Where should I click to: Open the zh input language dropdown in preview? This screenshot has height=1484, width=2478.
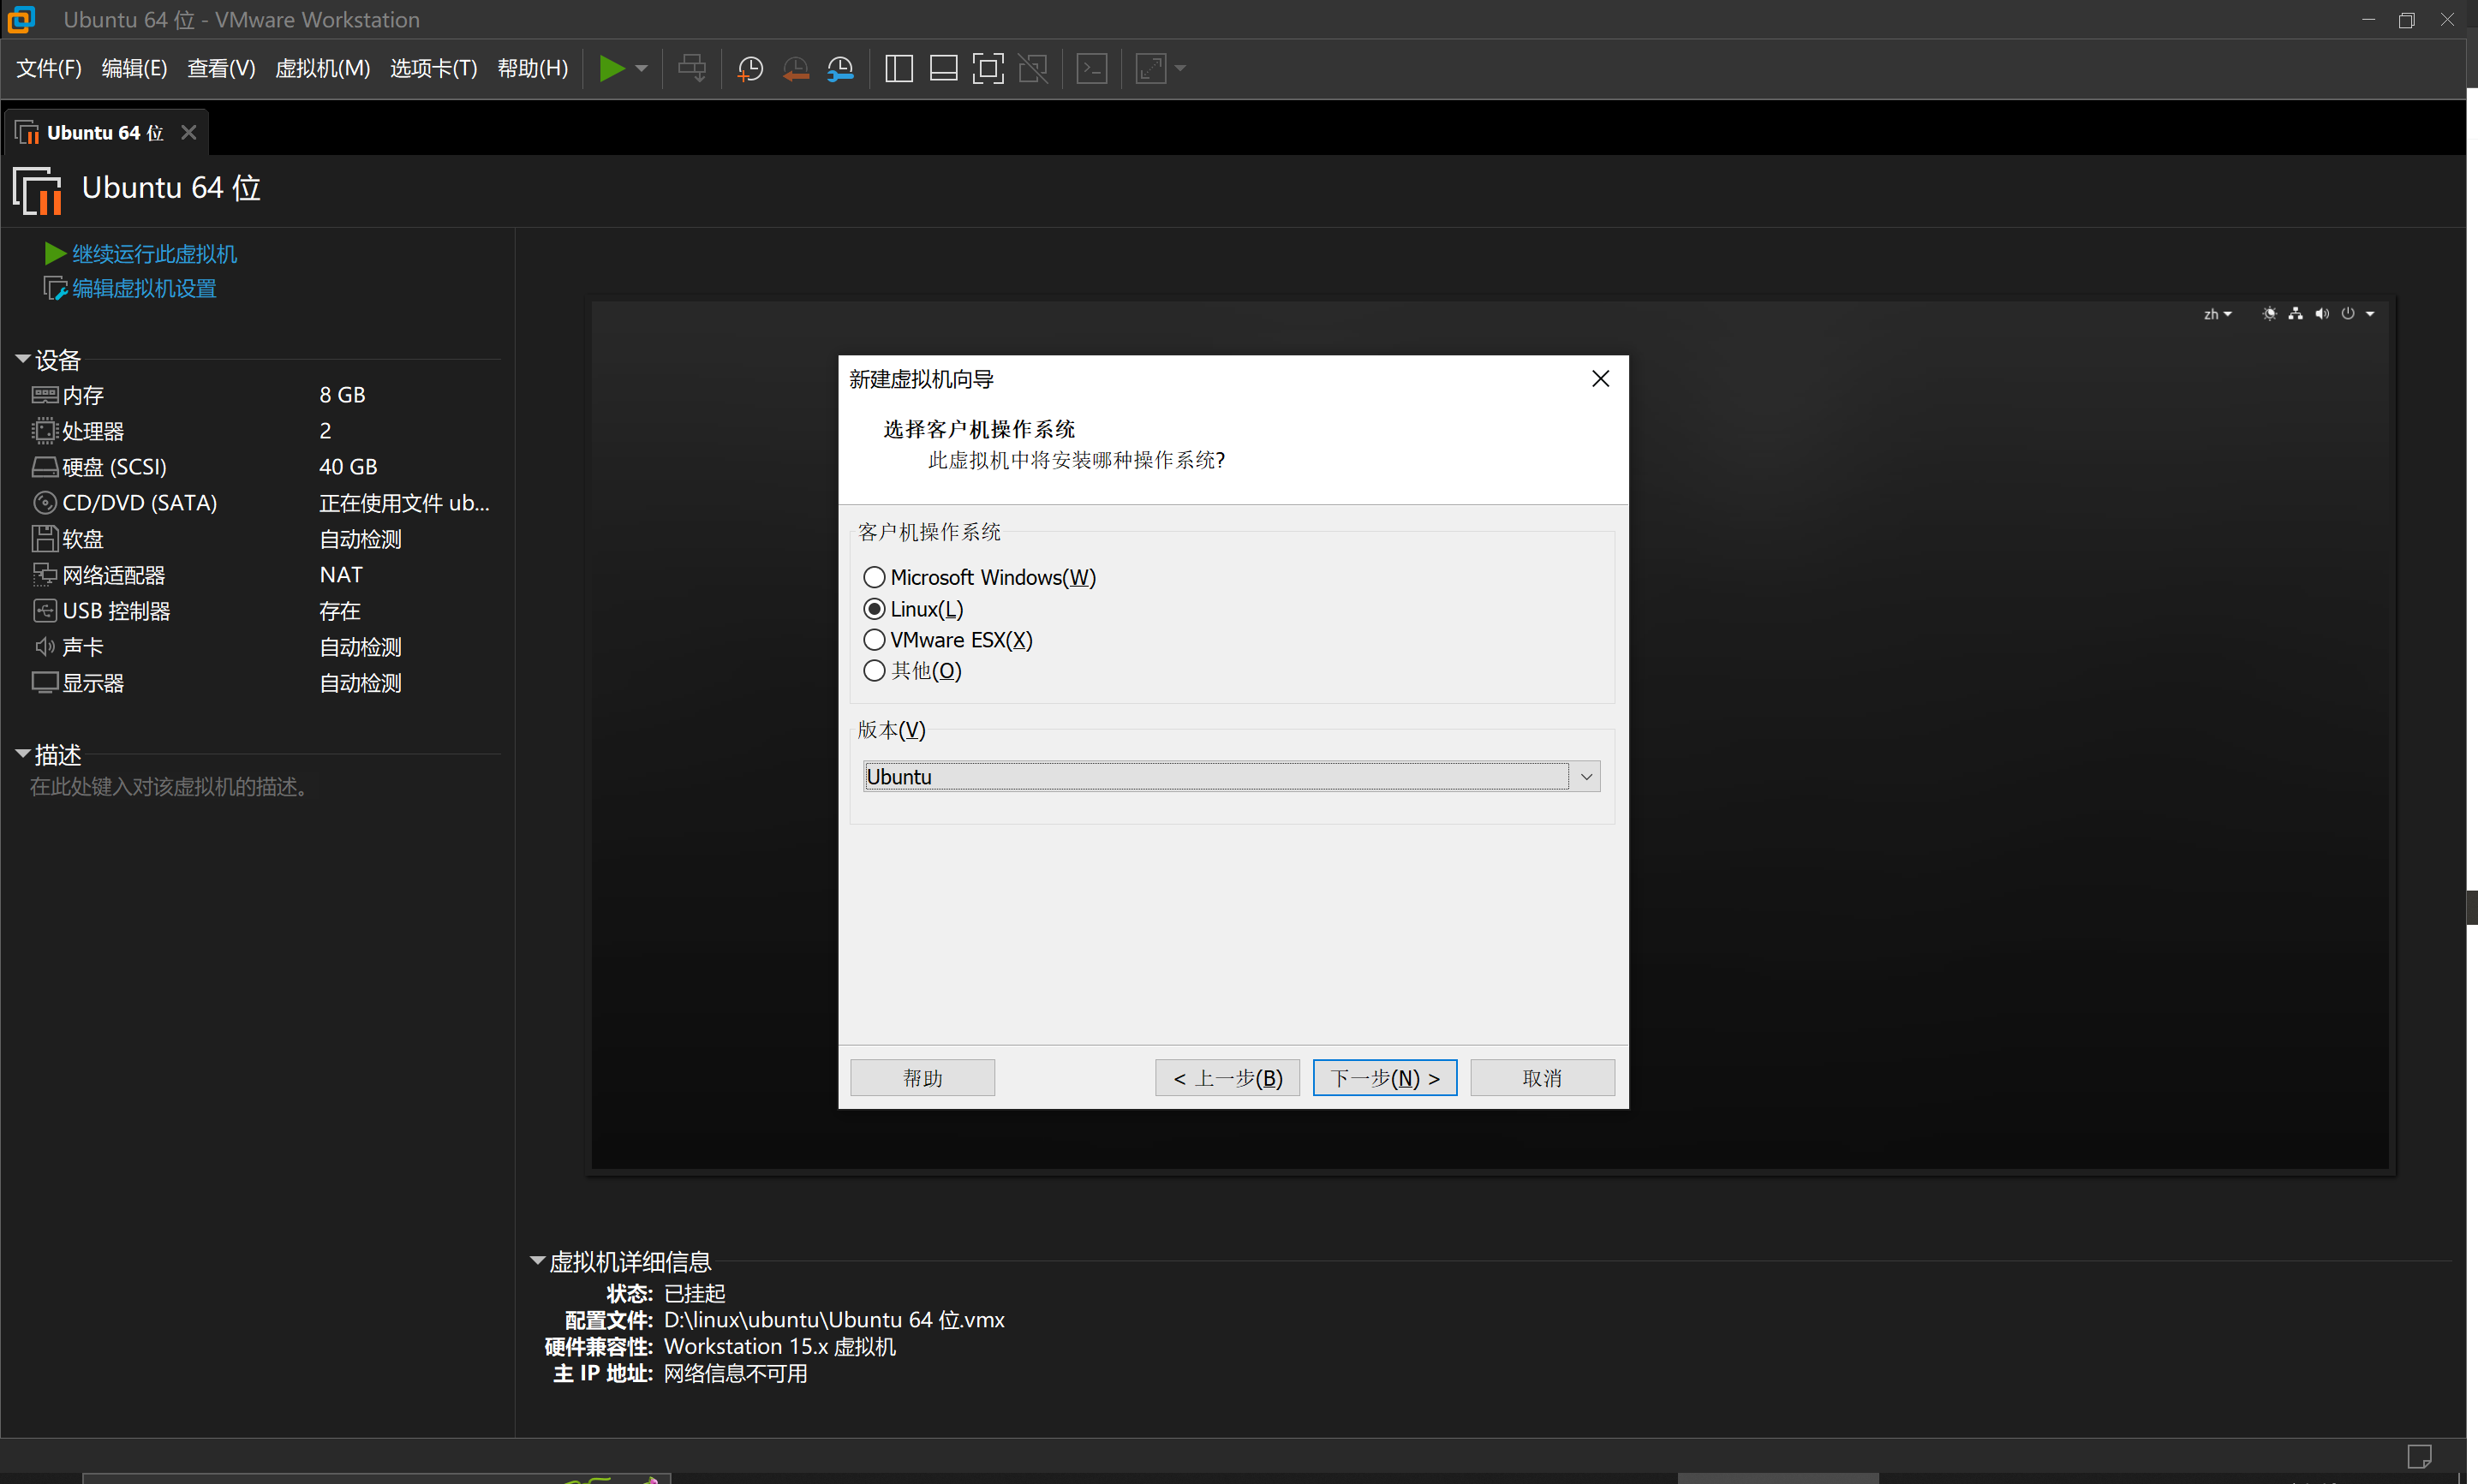(2217, 314)
